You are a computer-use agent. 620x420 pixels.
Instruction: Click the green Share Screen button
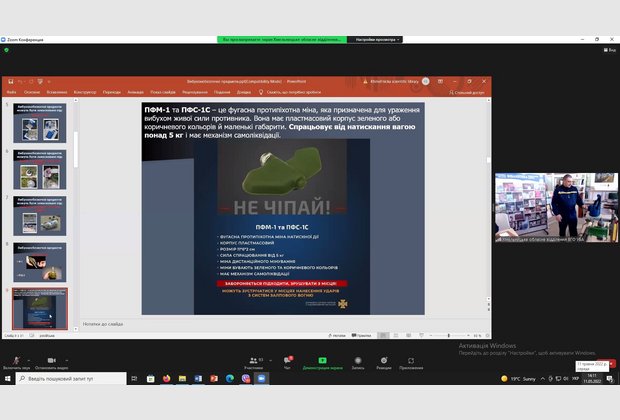pos(323,361)
